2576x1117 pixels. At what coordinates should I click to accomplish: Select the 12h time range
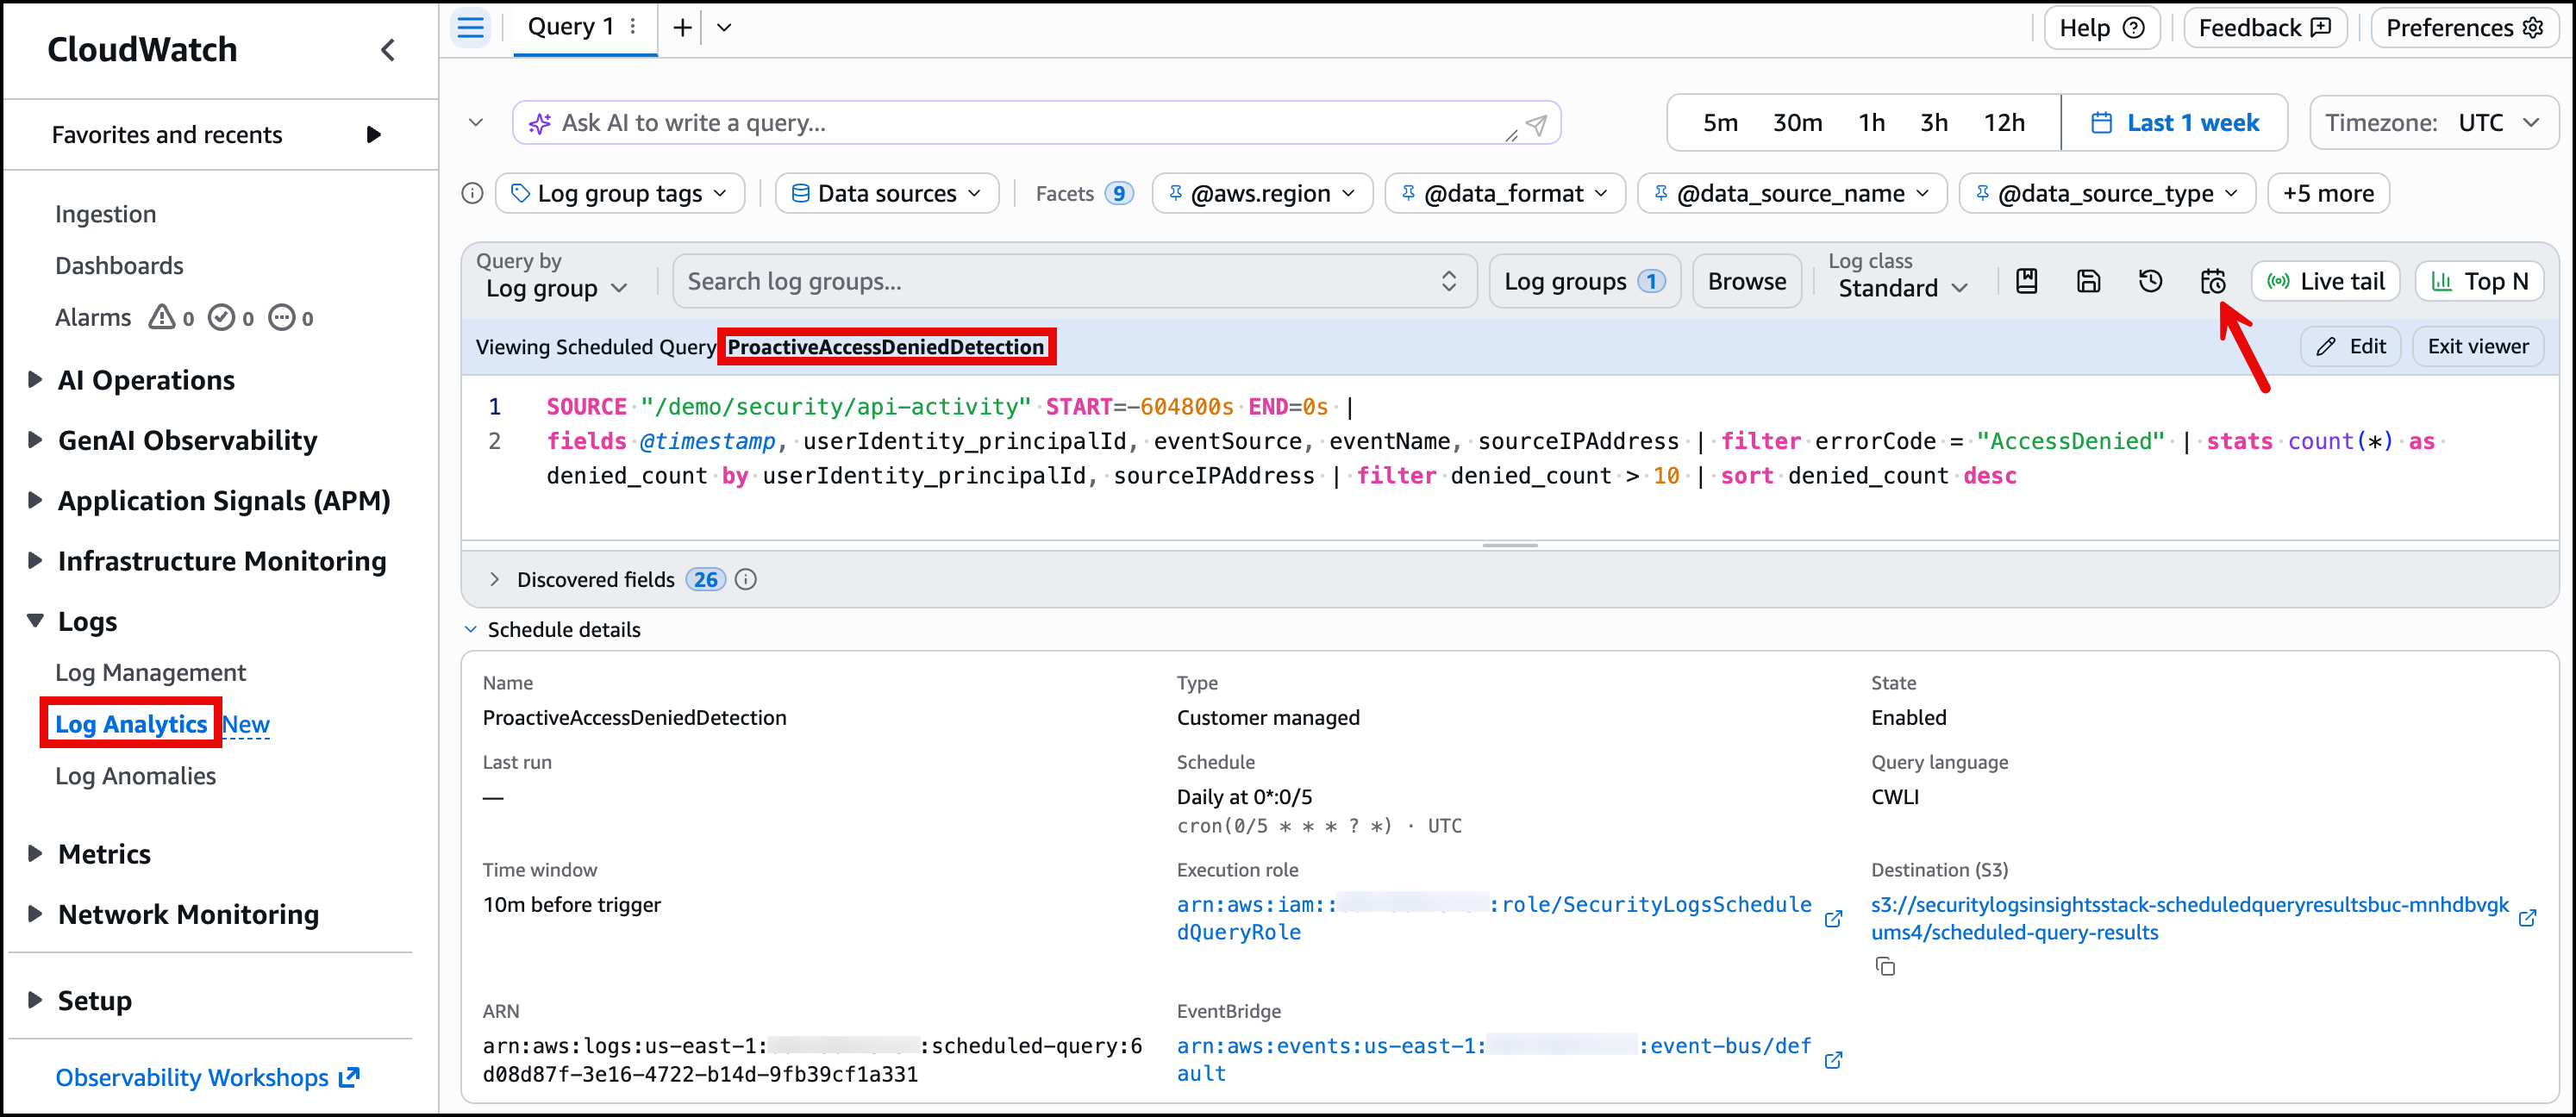coord(2004,123)
